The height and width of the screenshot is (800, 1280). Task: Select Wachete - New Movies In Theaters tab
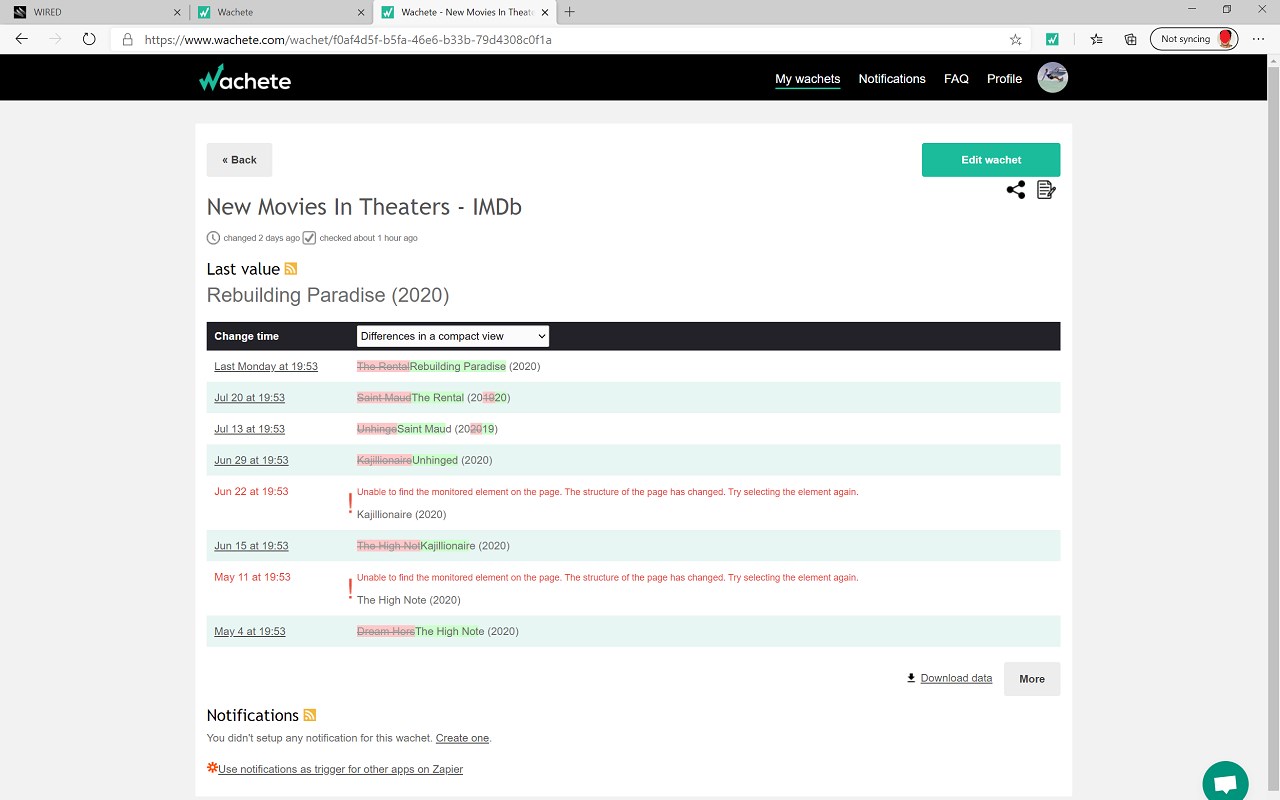click(464, 12)
